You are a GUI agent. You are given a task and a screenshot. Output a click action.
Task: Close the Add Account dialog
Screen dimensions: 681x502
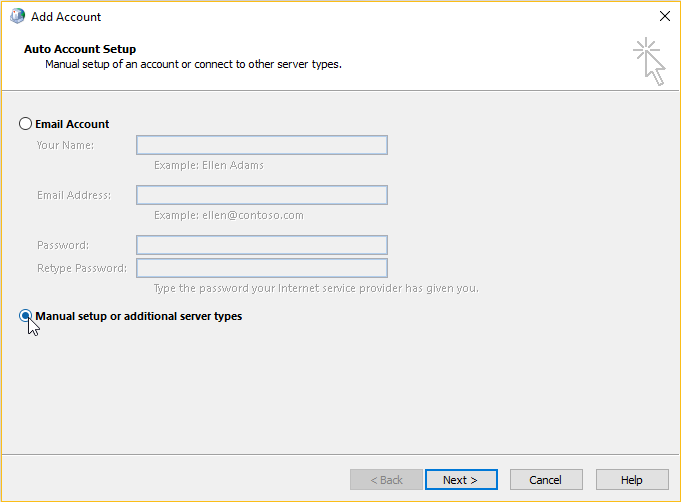pyautogui.click(x=664, y=16)
